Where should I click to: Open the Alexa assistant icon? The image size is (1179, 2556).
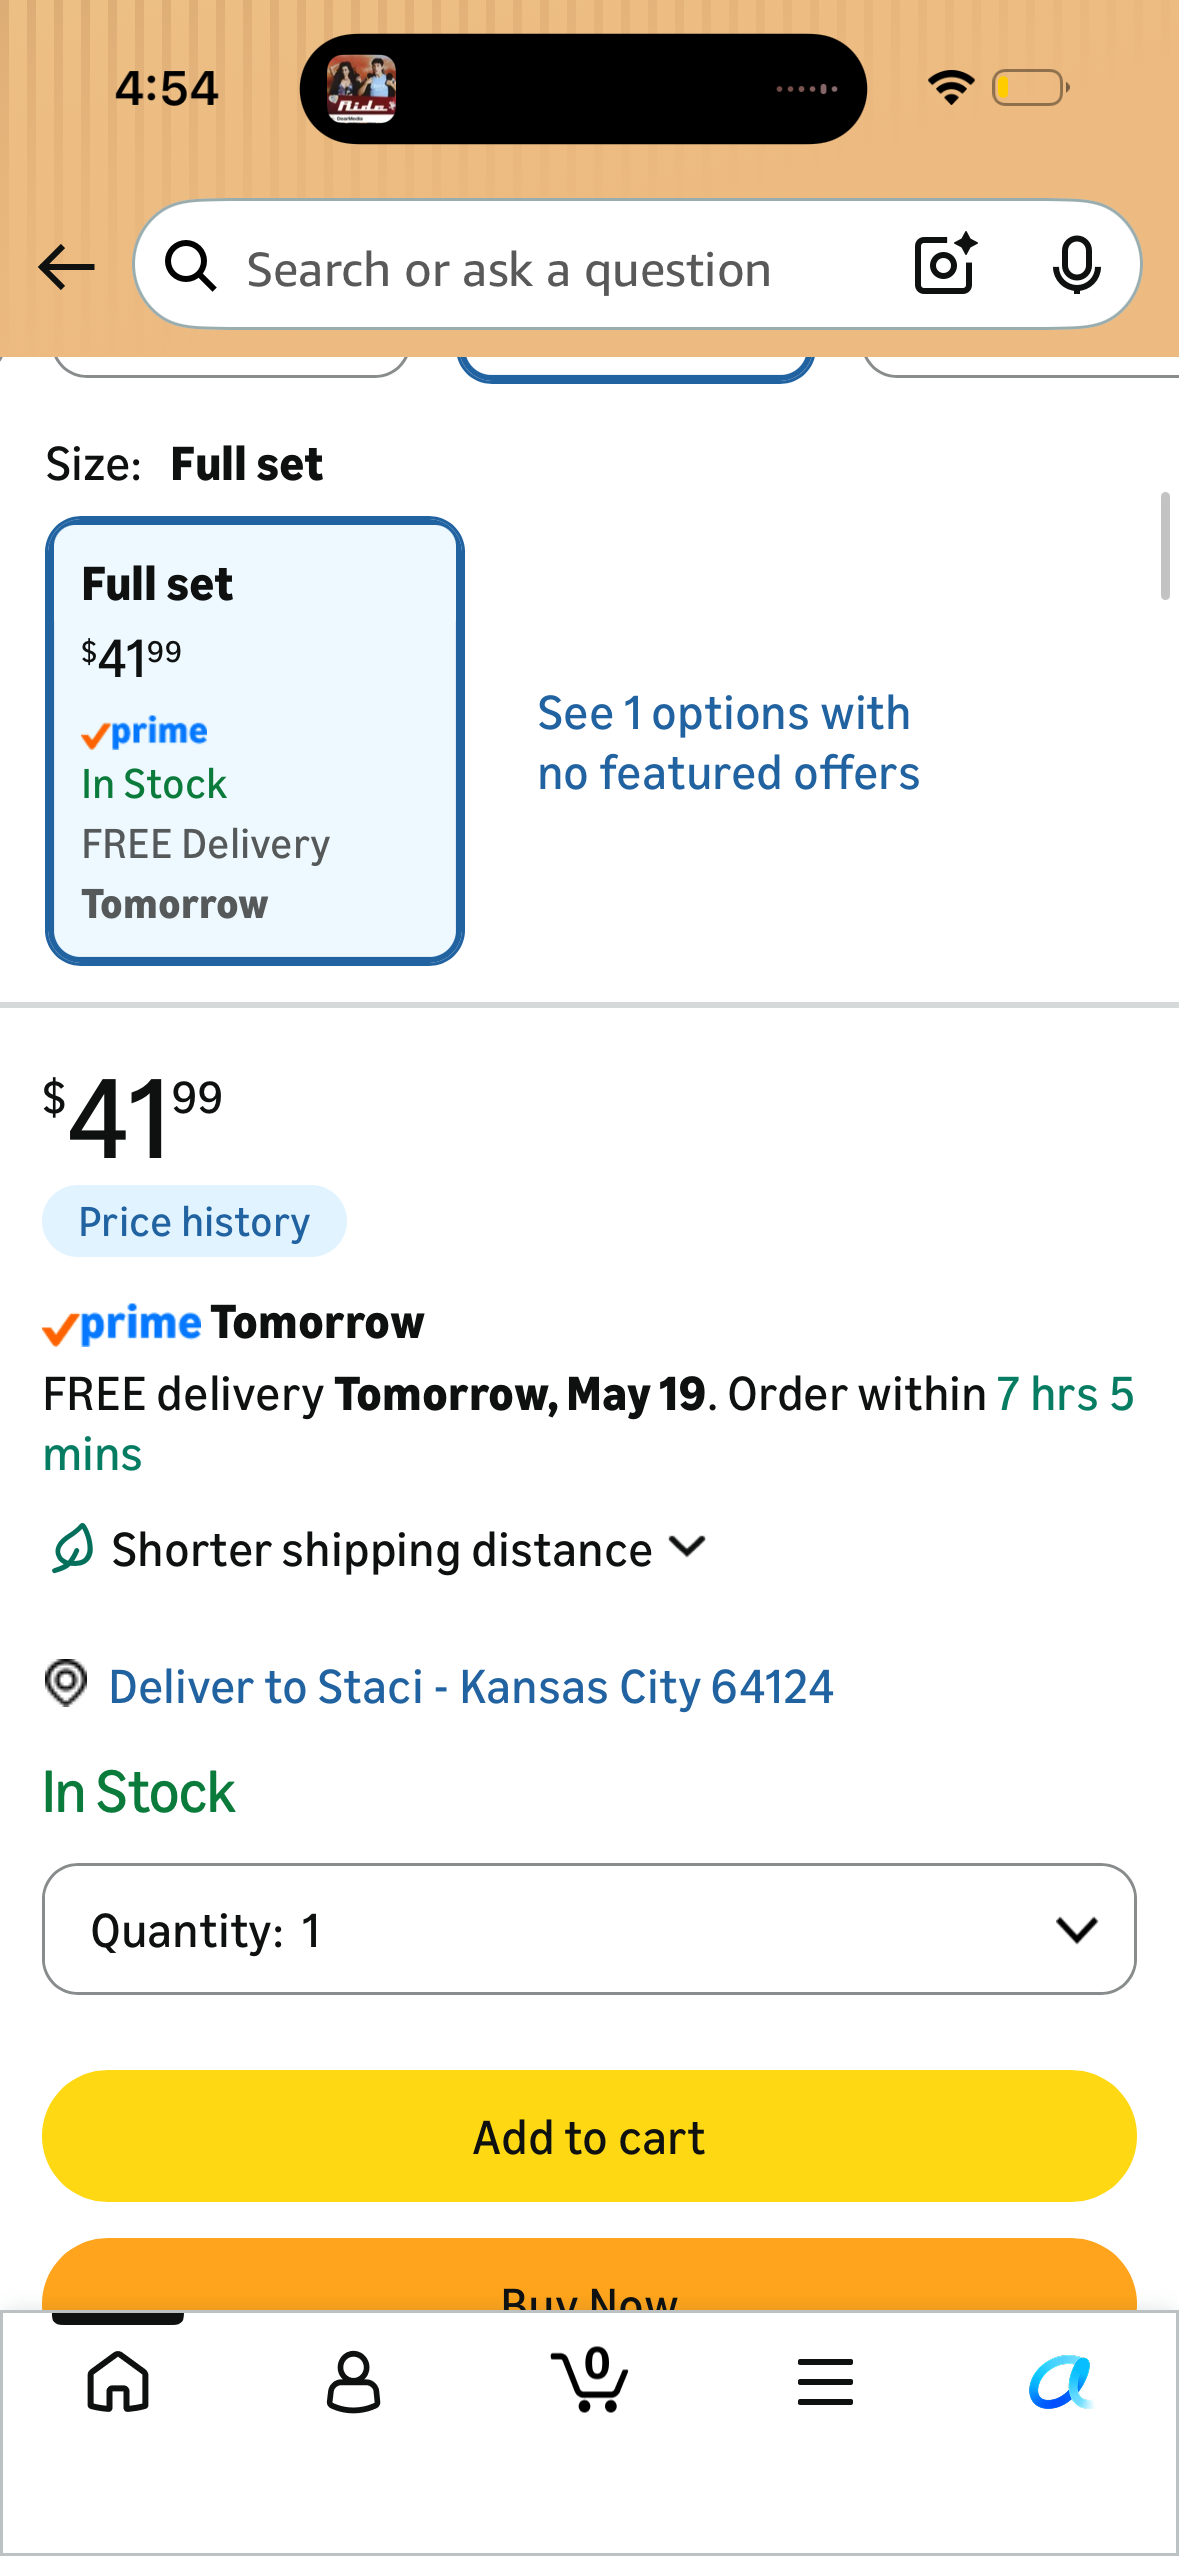[1061, 2382]
